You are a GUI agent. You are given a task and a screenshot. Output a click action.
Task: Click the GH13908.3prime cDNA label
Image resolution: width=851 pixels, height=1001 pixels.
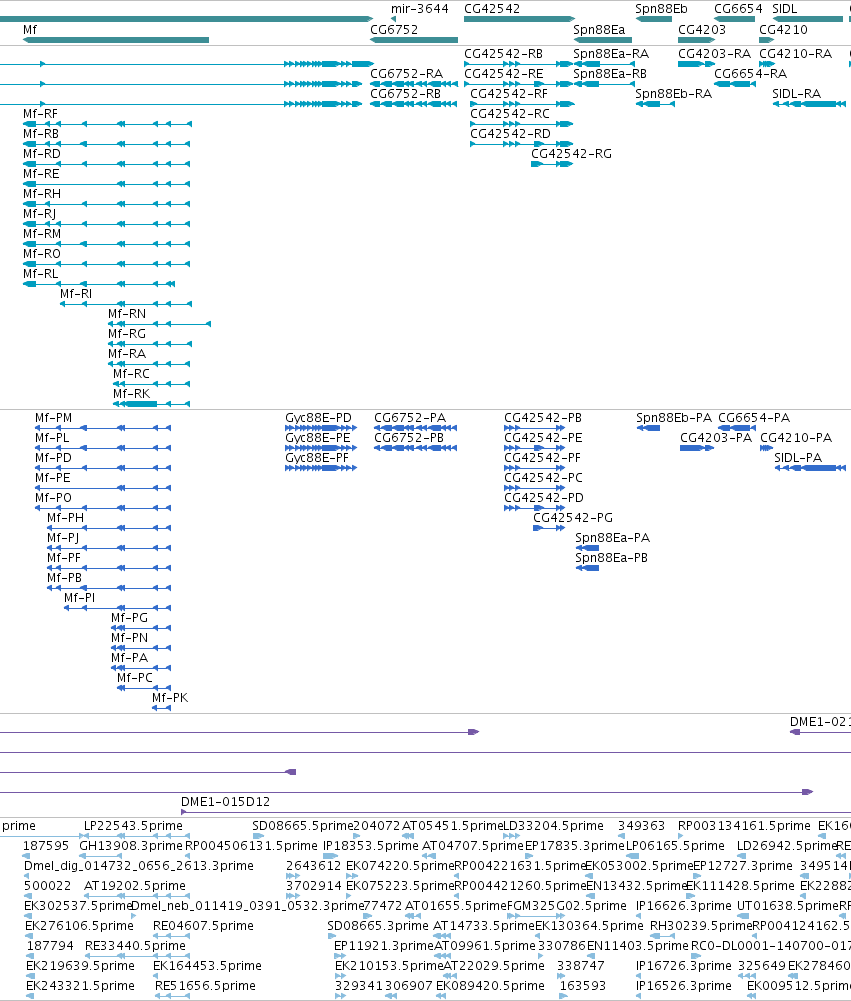click(x=131, y=846)
